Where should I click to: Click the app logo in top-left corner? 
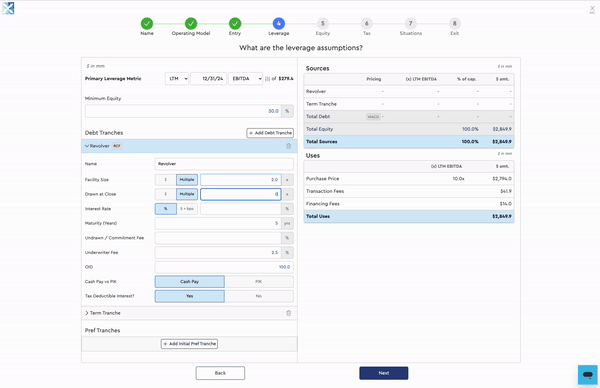click(x=8, y=8)
